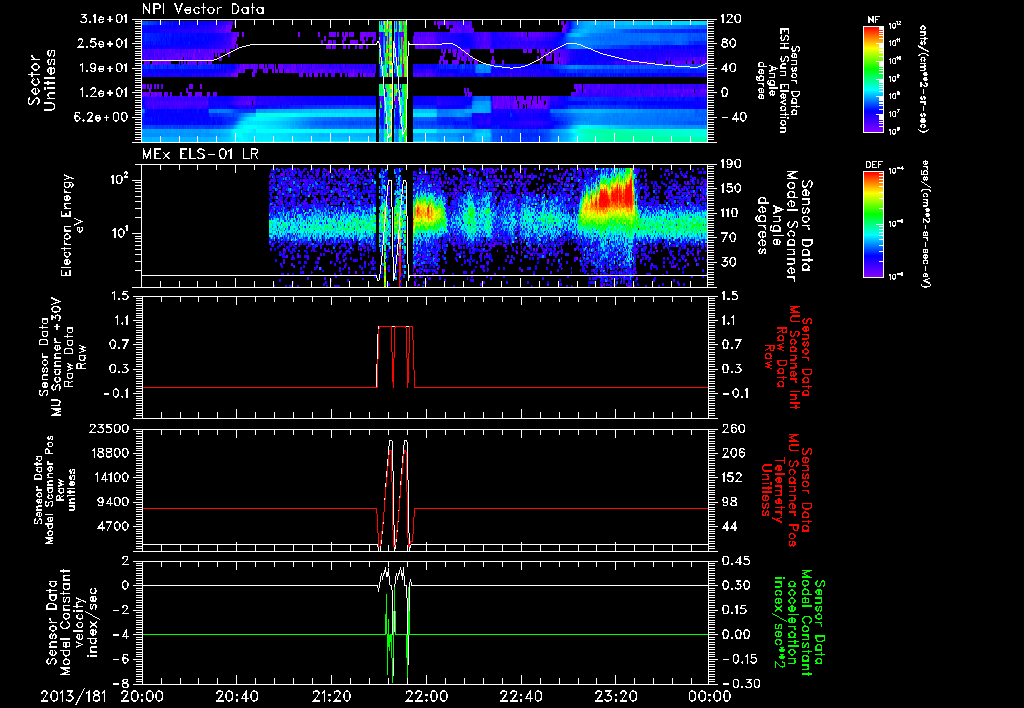Viewport: 1024px width, 708px height.
Task: Click the '120' sun elevation tick label
Action: [731, 19]
